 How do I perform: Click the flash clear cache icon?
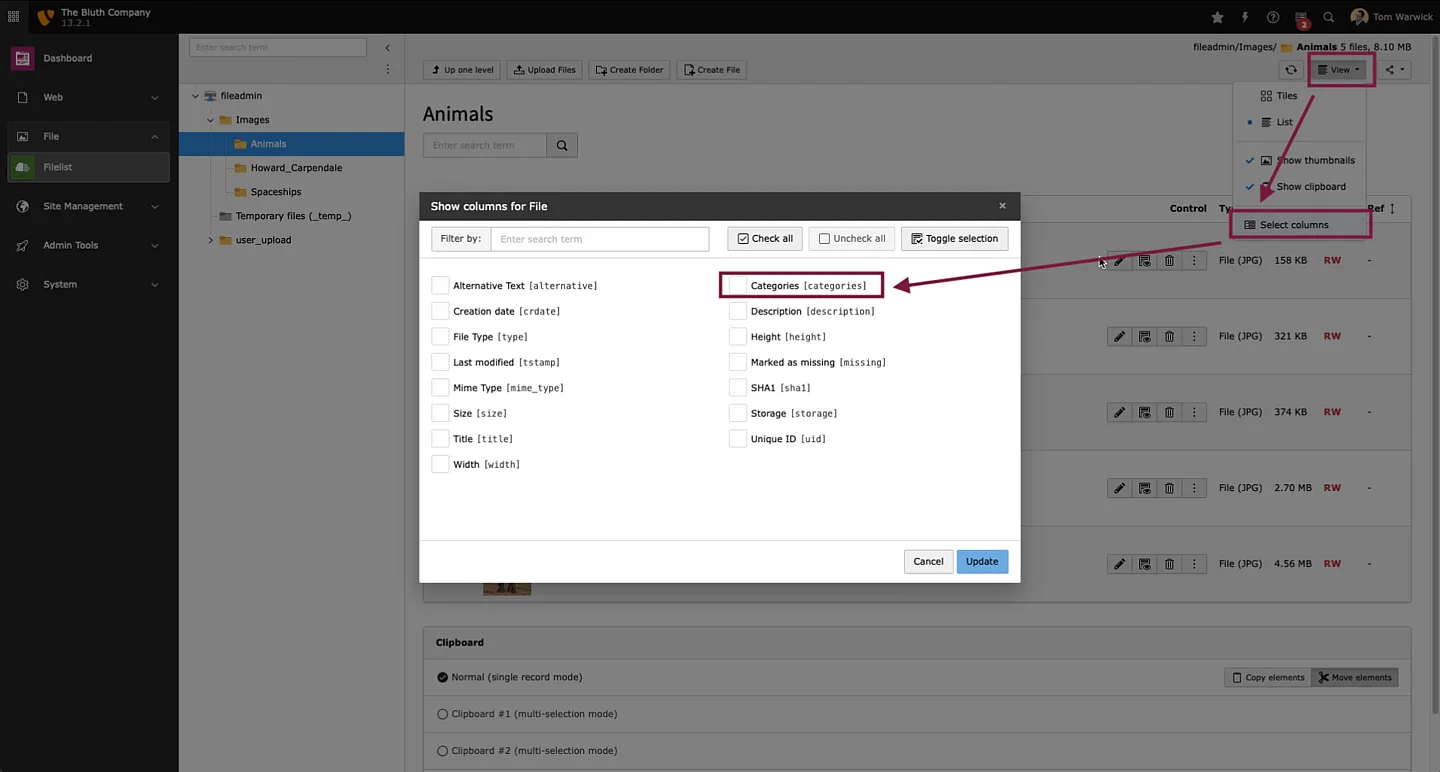click(1245, 17)
